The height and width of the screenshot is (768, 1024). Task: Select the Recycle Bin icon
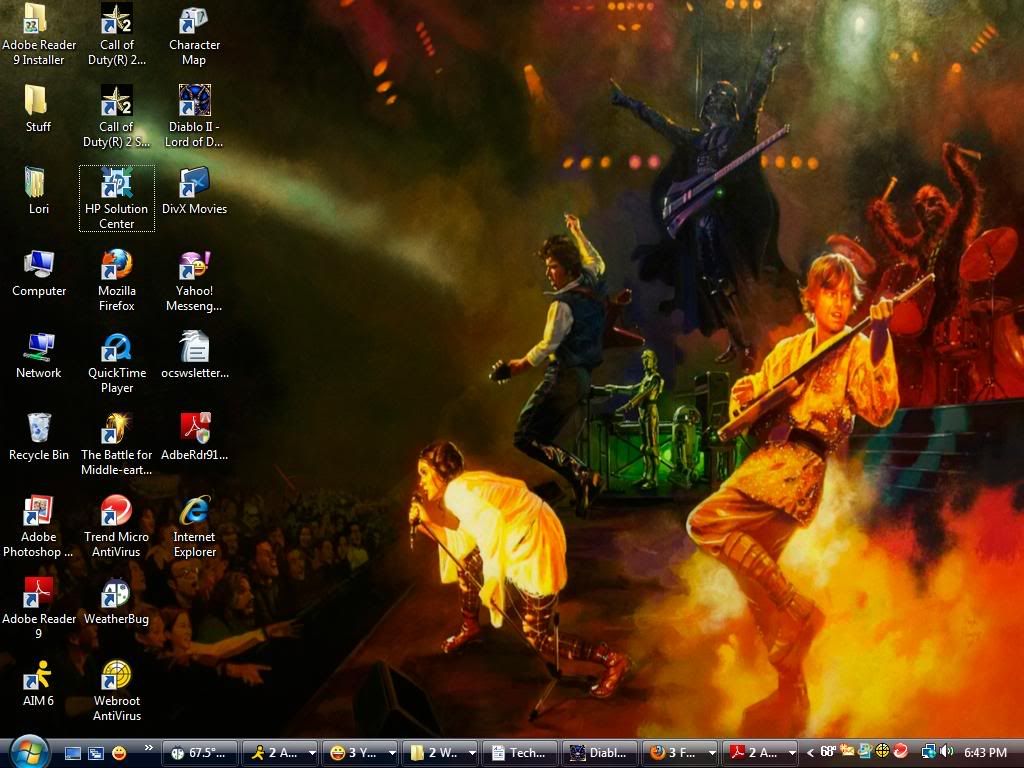(x=39, y=430)
